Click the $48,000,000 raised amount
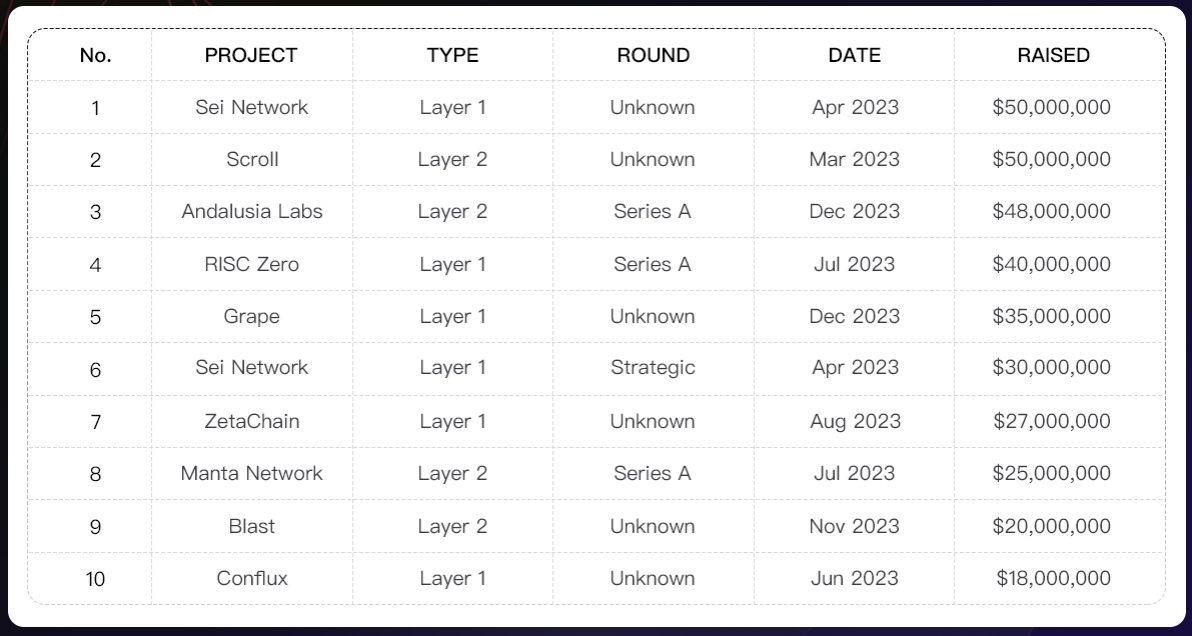 [1051, 211]
